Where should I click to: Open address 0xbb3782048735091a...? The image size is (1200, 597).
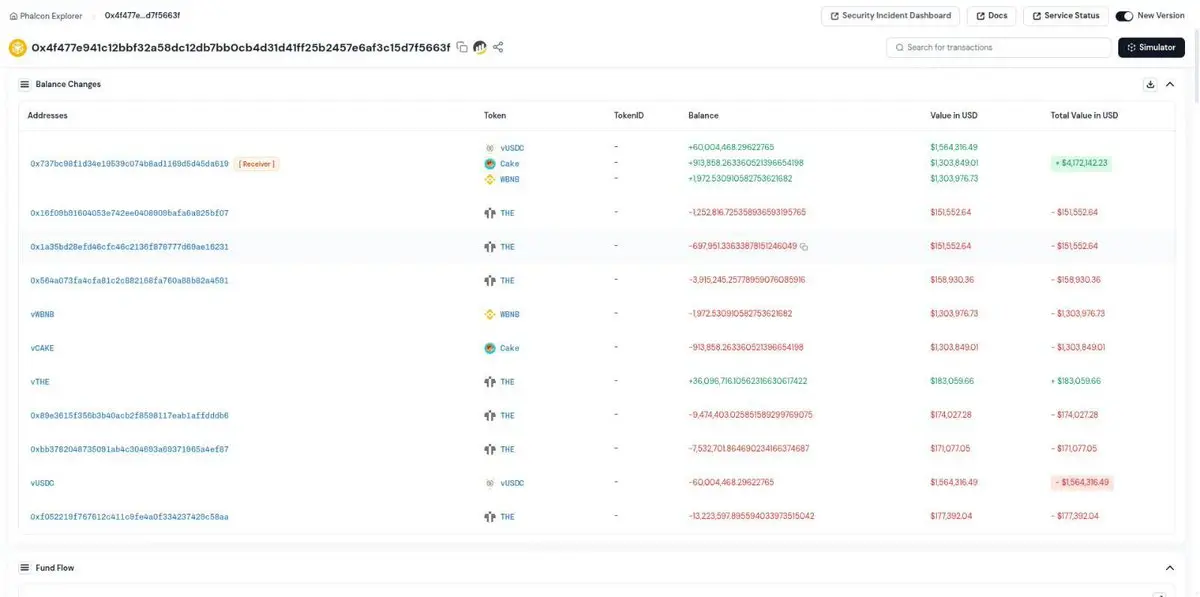point(129,449)
